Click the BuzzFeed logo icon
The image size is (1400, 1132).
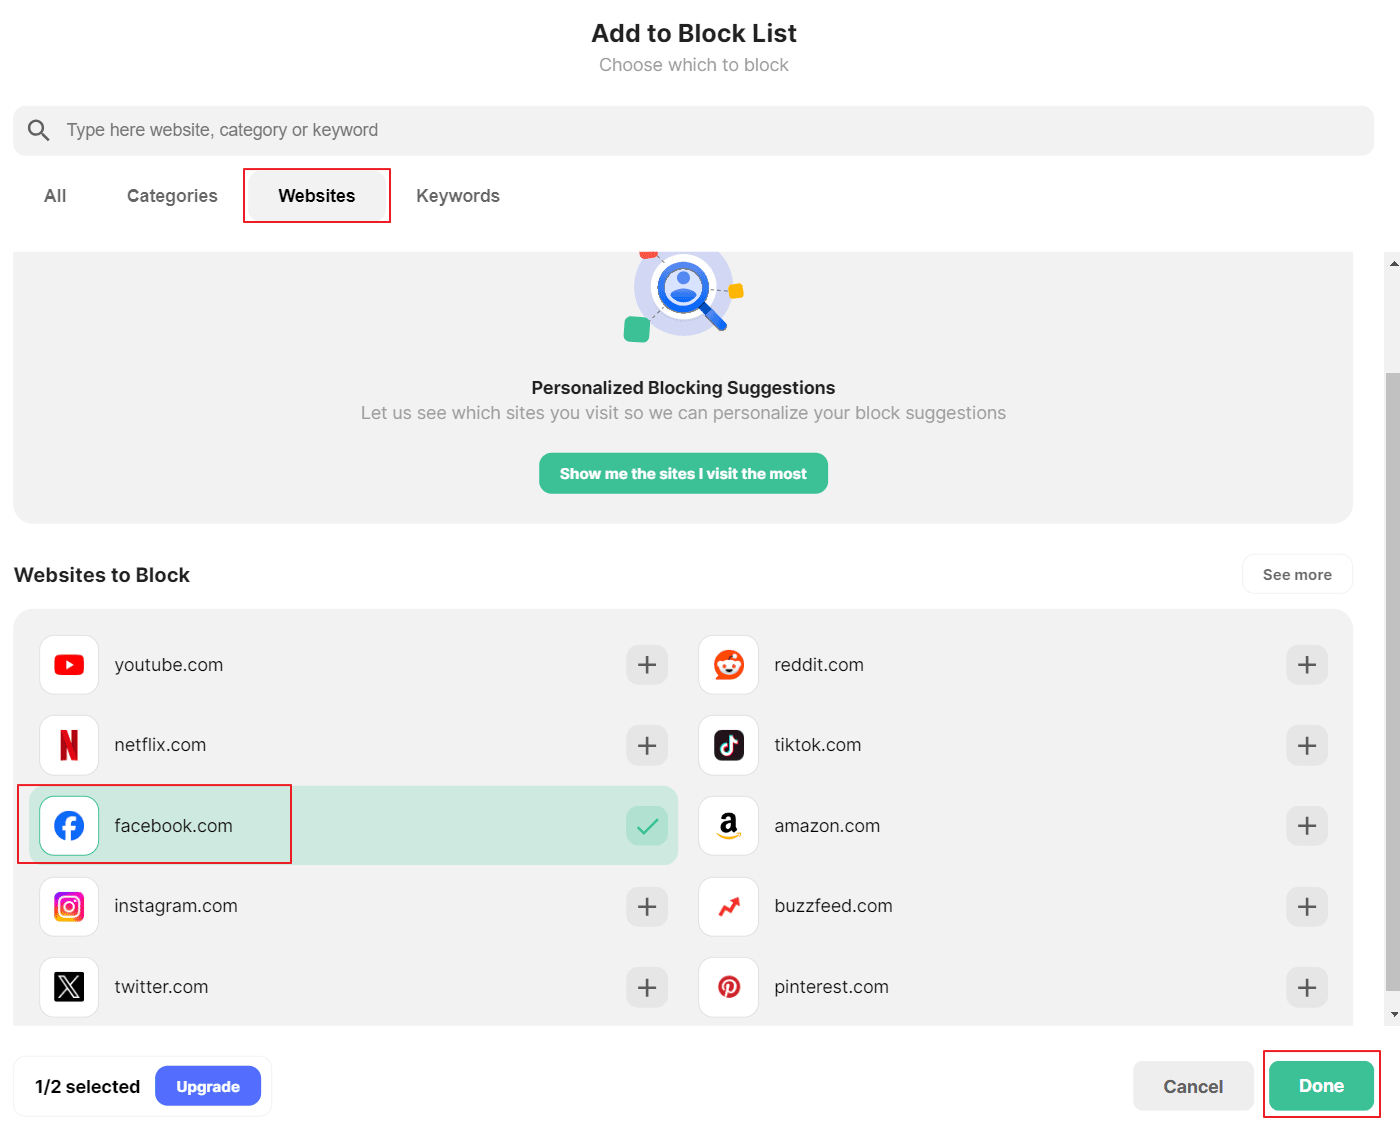[x=729, y=907]
